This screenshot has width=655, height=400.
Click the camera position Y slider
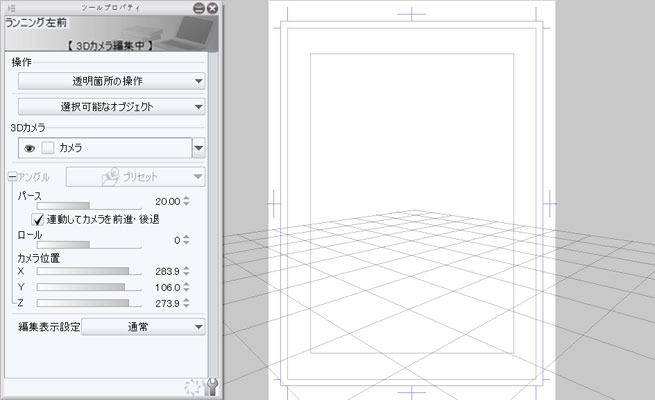89,287
